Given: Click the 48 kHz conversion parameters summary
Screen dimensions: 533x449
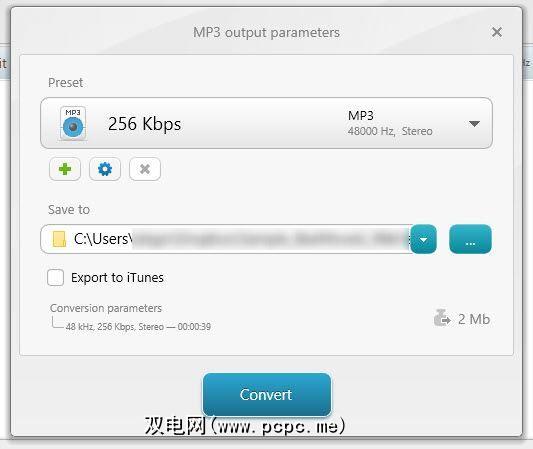Looking at the screenshot, I should tap(138, 327).
